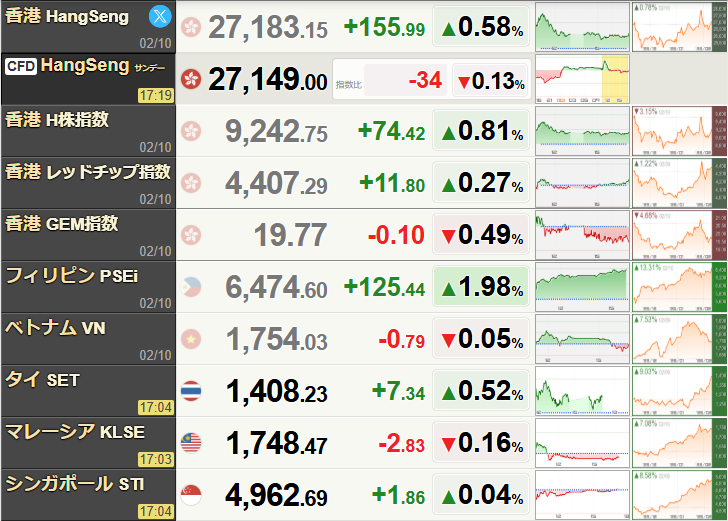This screenshot has height=521, width=728.
Task: View the KLSE intraday chart thumbnail
Action: [x=582, y=443]
